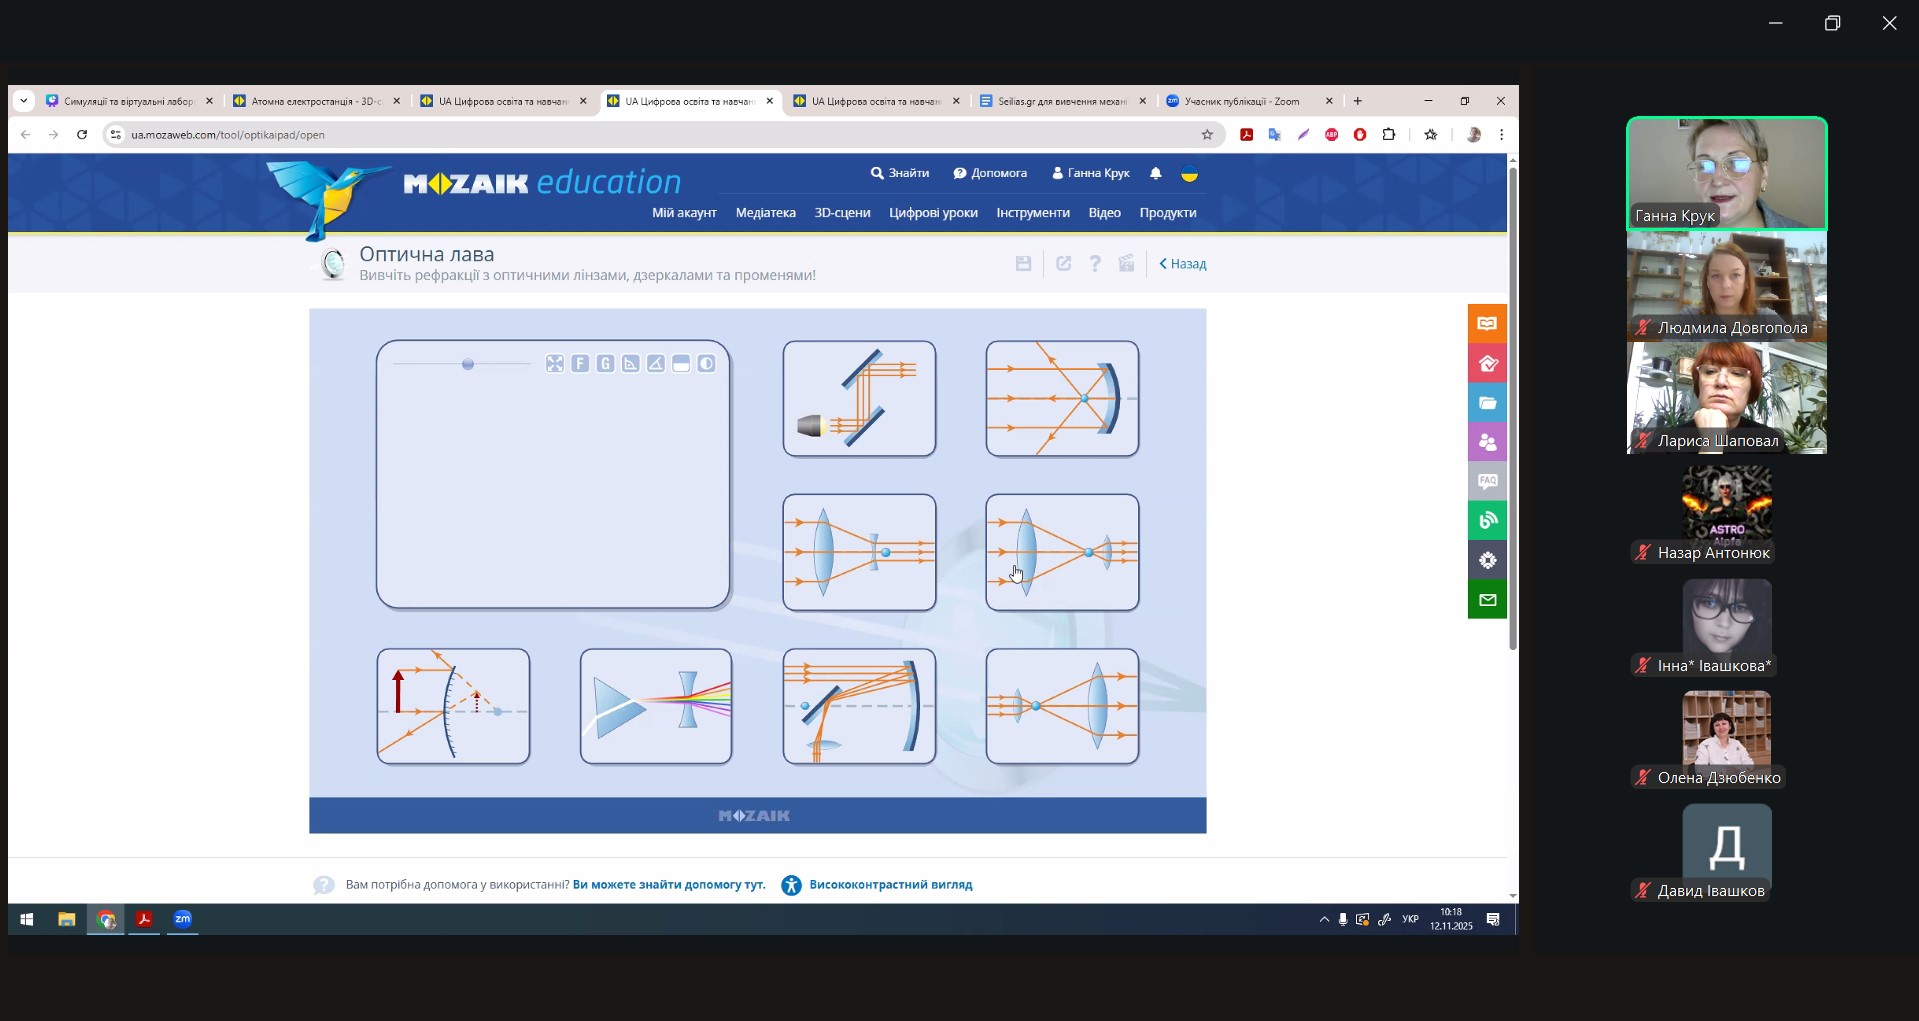This screenshot has width=1919, height=1021.
Task: Open the Медіатека menu item
Action: [765, 213]
